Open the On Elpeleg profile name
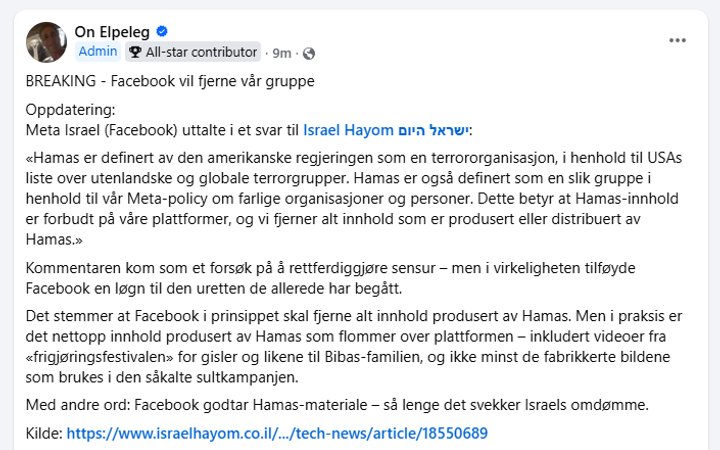Image resolution: width=720 pixels, height=450 pixels. click(112, 32)
